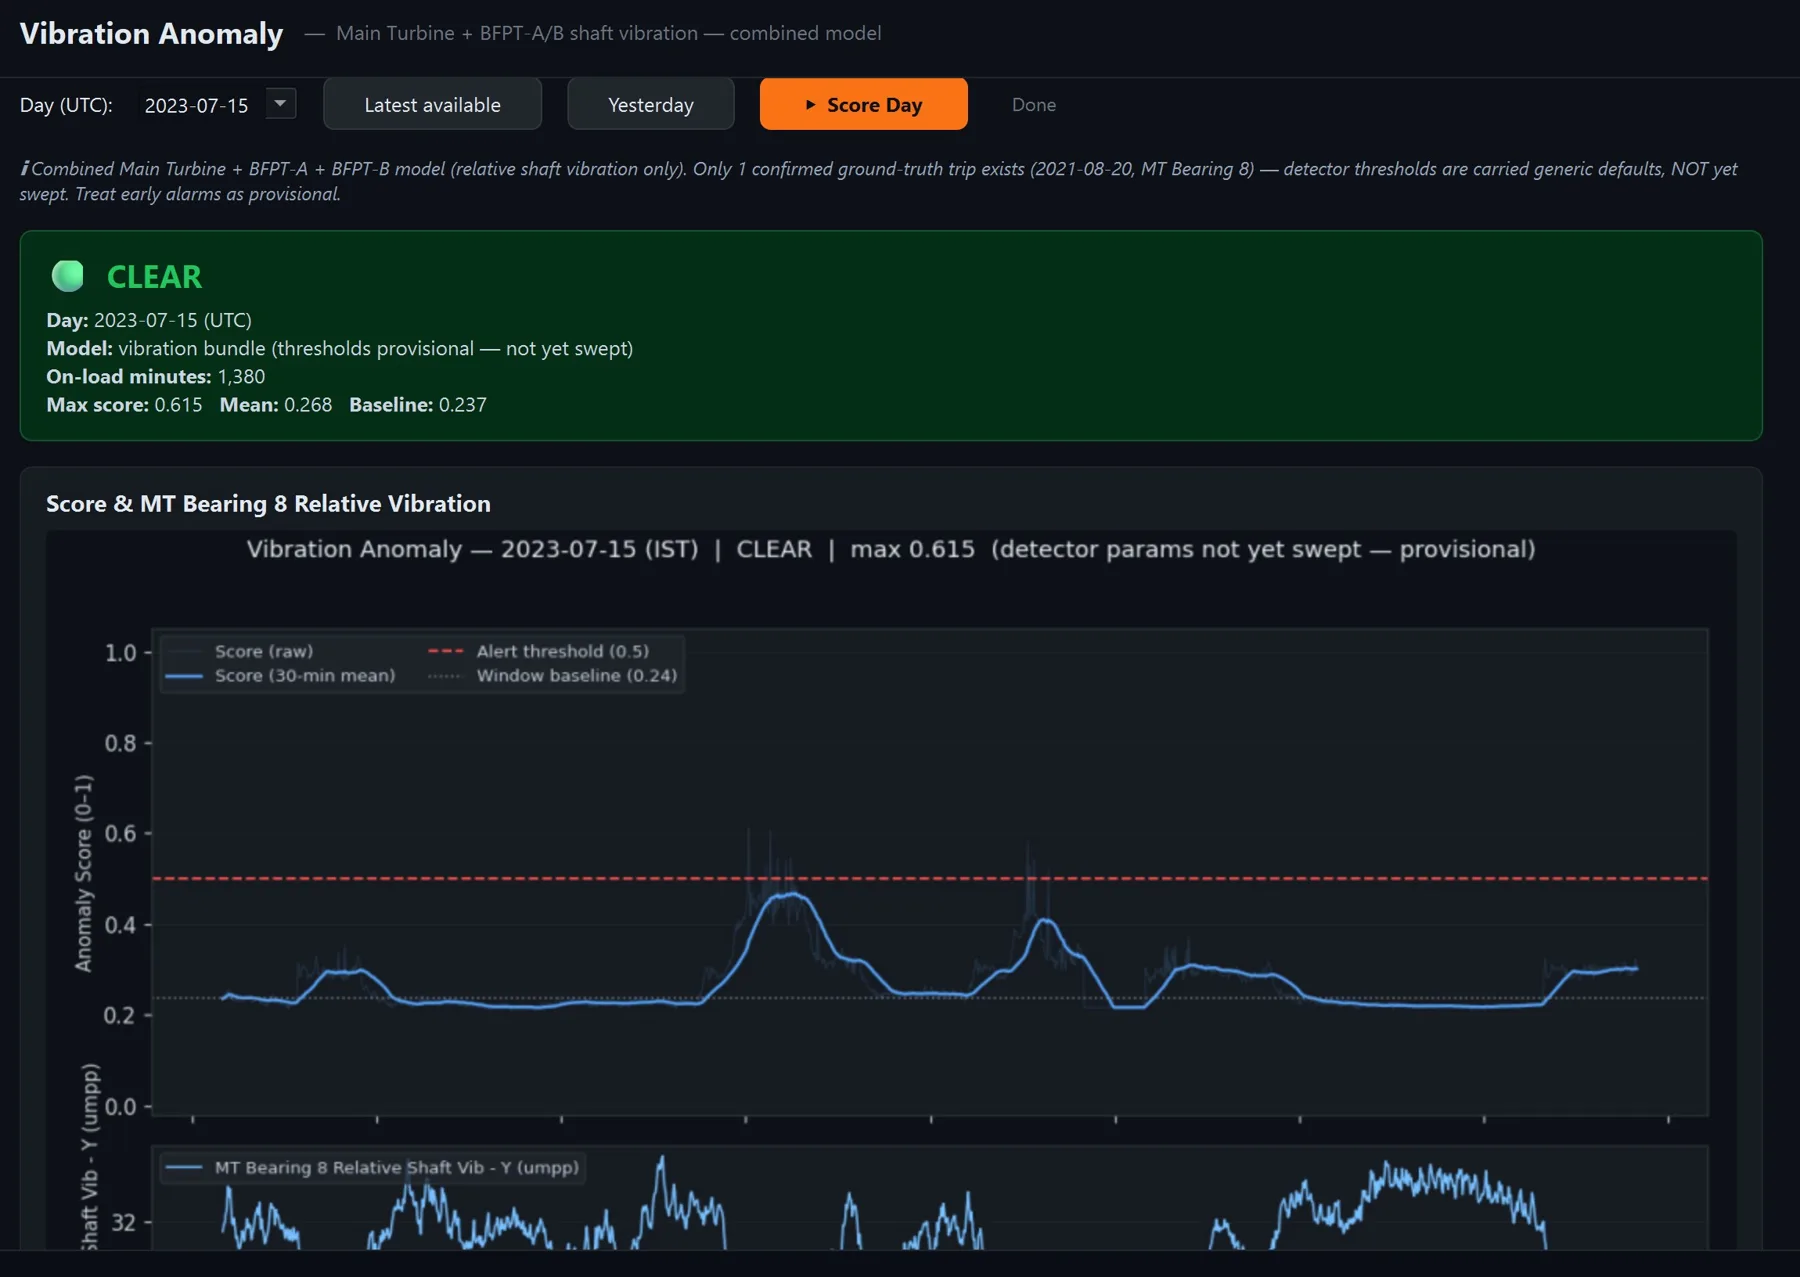Click the Anomaly Score (0–1) axis label
1800x1277 pixels.
pos(84,872)
